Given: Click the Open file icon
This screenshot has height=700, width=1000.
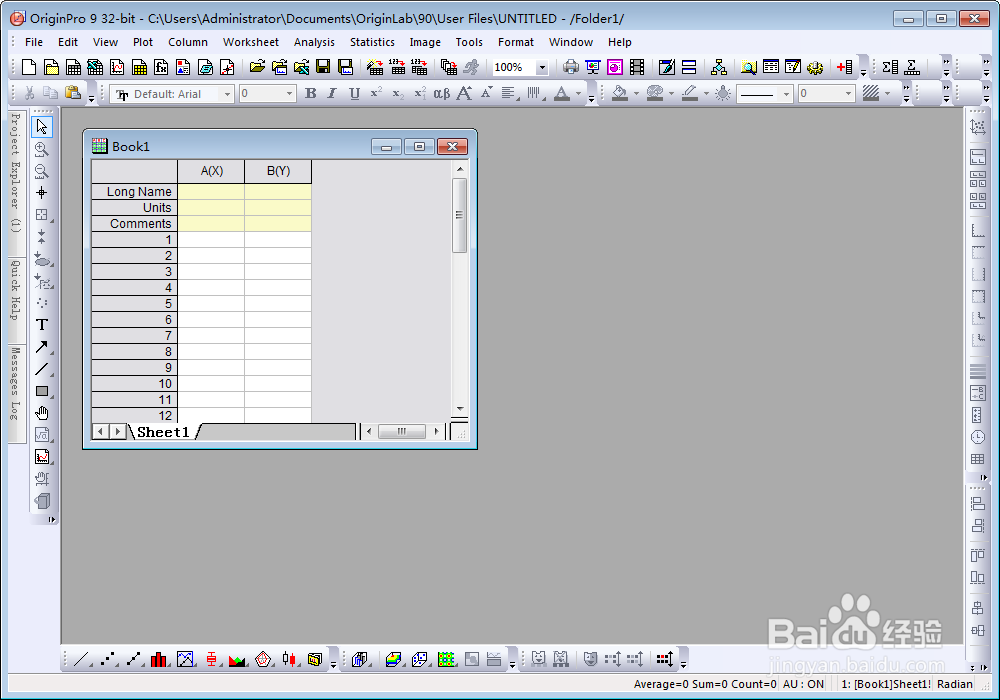Looking at the screenshot, I should 257,67.
